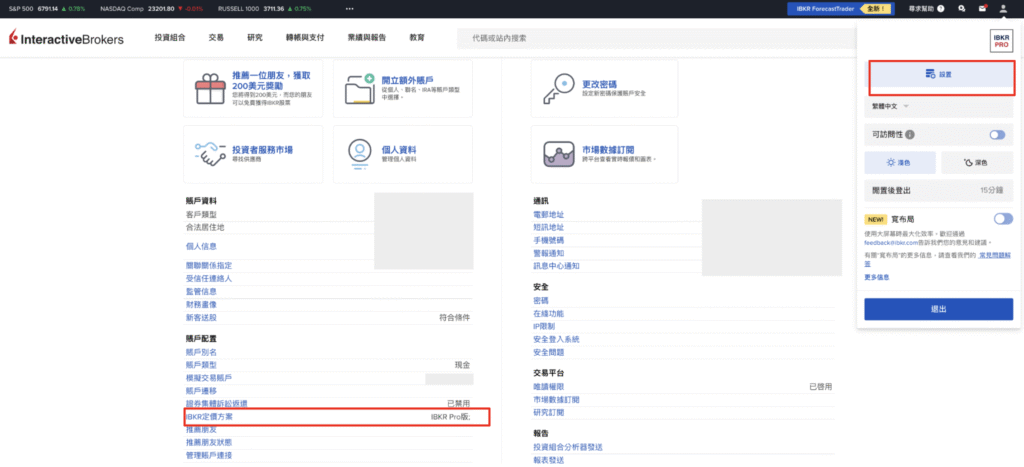This screenshot has height=467, width=1024.
Task: Open the 手機號碼 link
Action: (x=549, y=240)
